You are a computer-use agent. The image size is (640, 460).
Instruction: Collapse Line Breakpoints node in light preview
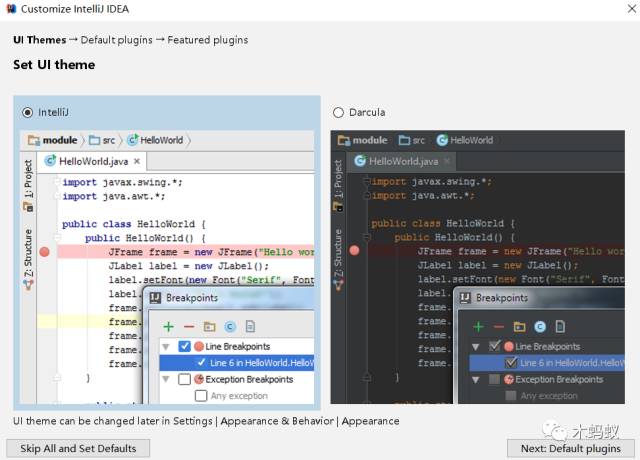(x=166, y=347)
